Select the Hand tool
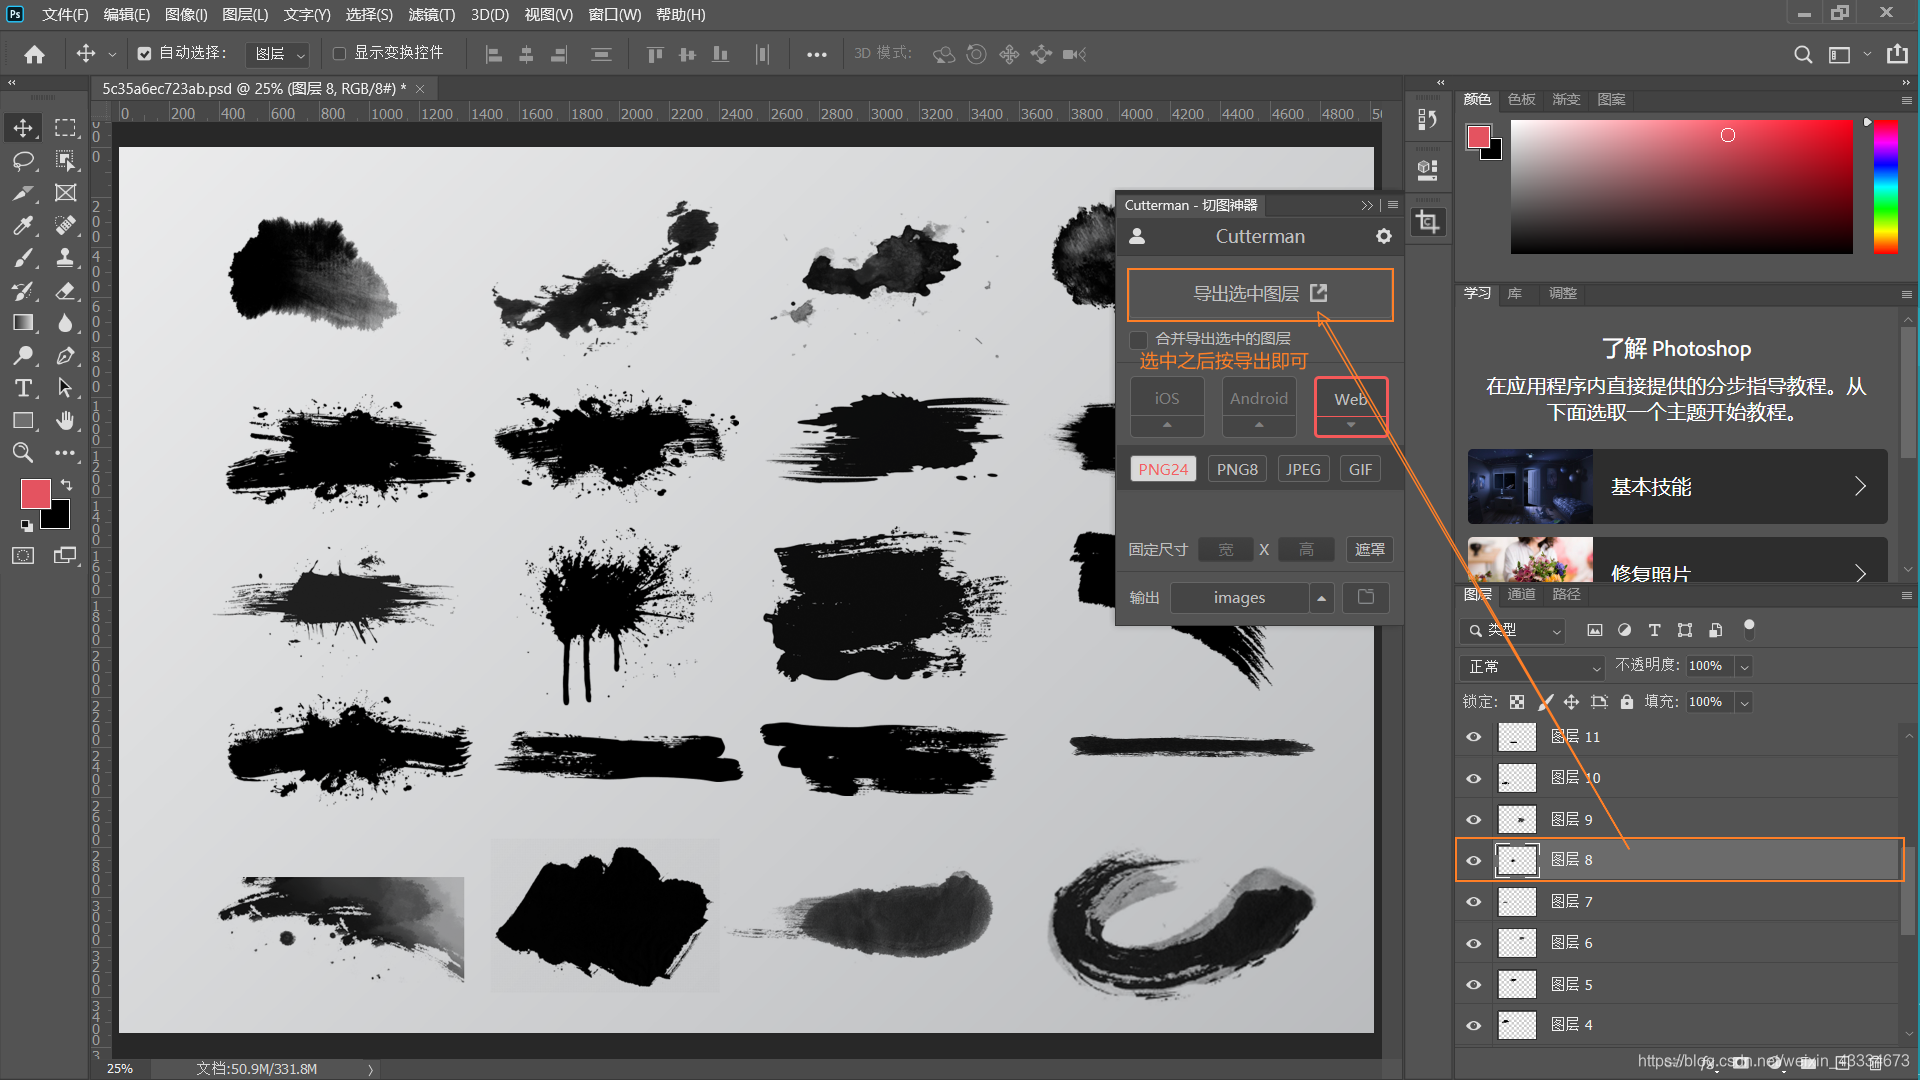1920x1080 pixels. [x=65, y=421]
